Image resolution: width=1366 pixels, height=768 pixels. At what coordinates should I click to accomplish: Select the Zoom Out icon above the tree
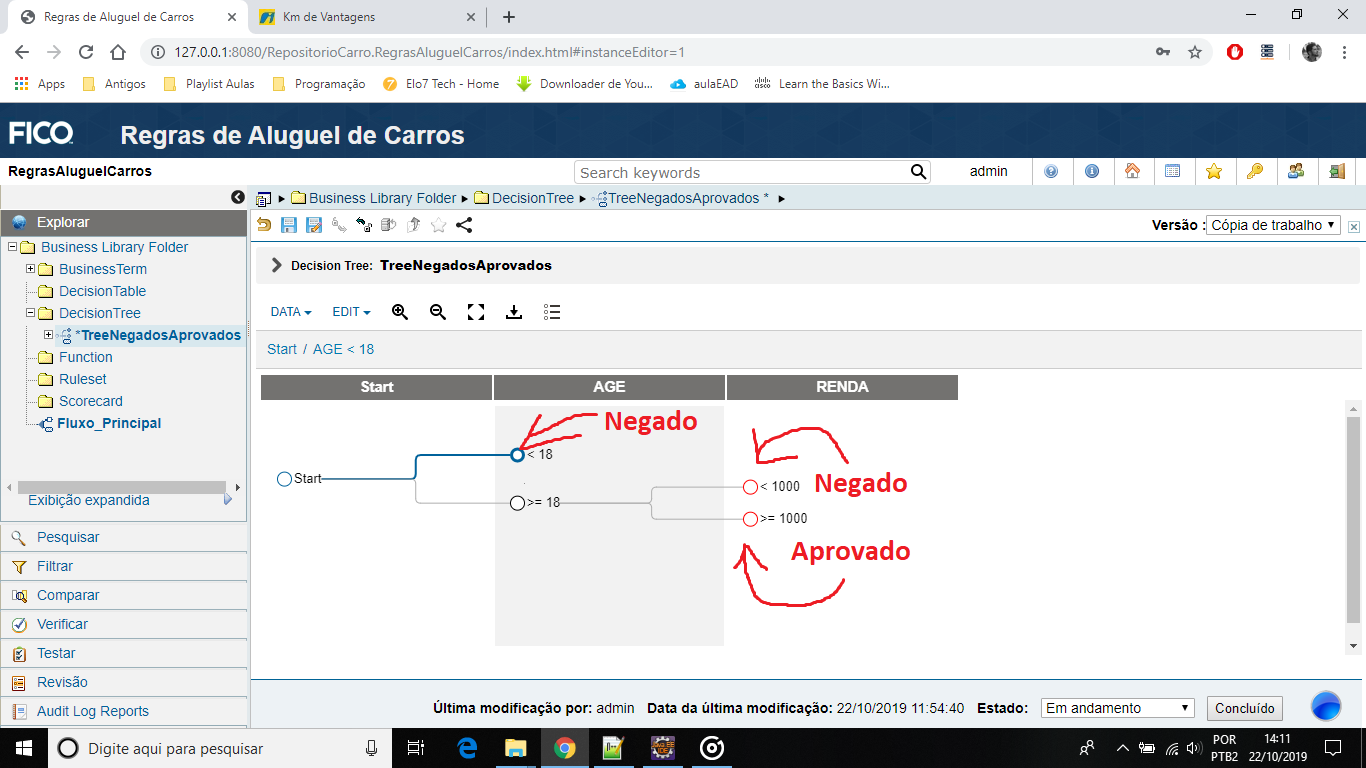click(437, 312)
